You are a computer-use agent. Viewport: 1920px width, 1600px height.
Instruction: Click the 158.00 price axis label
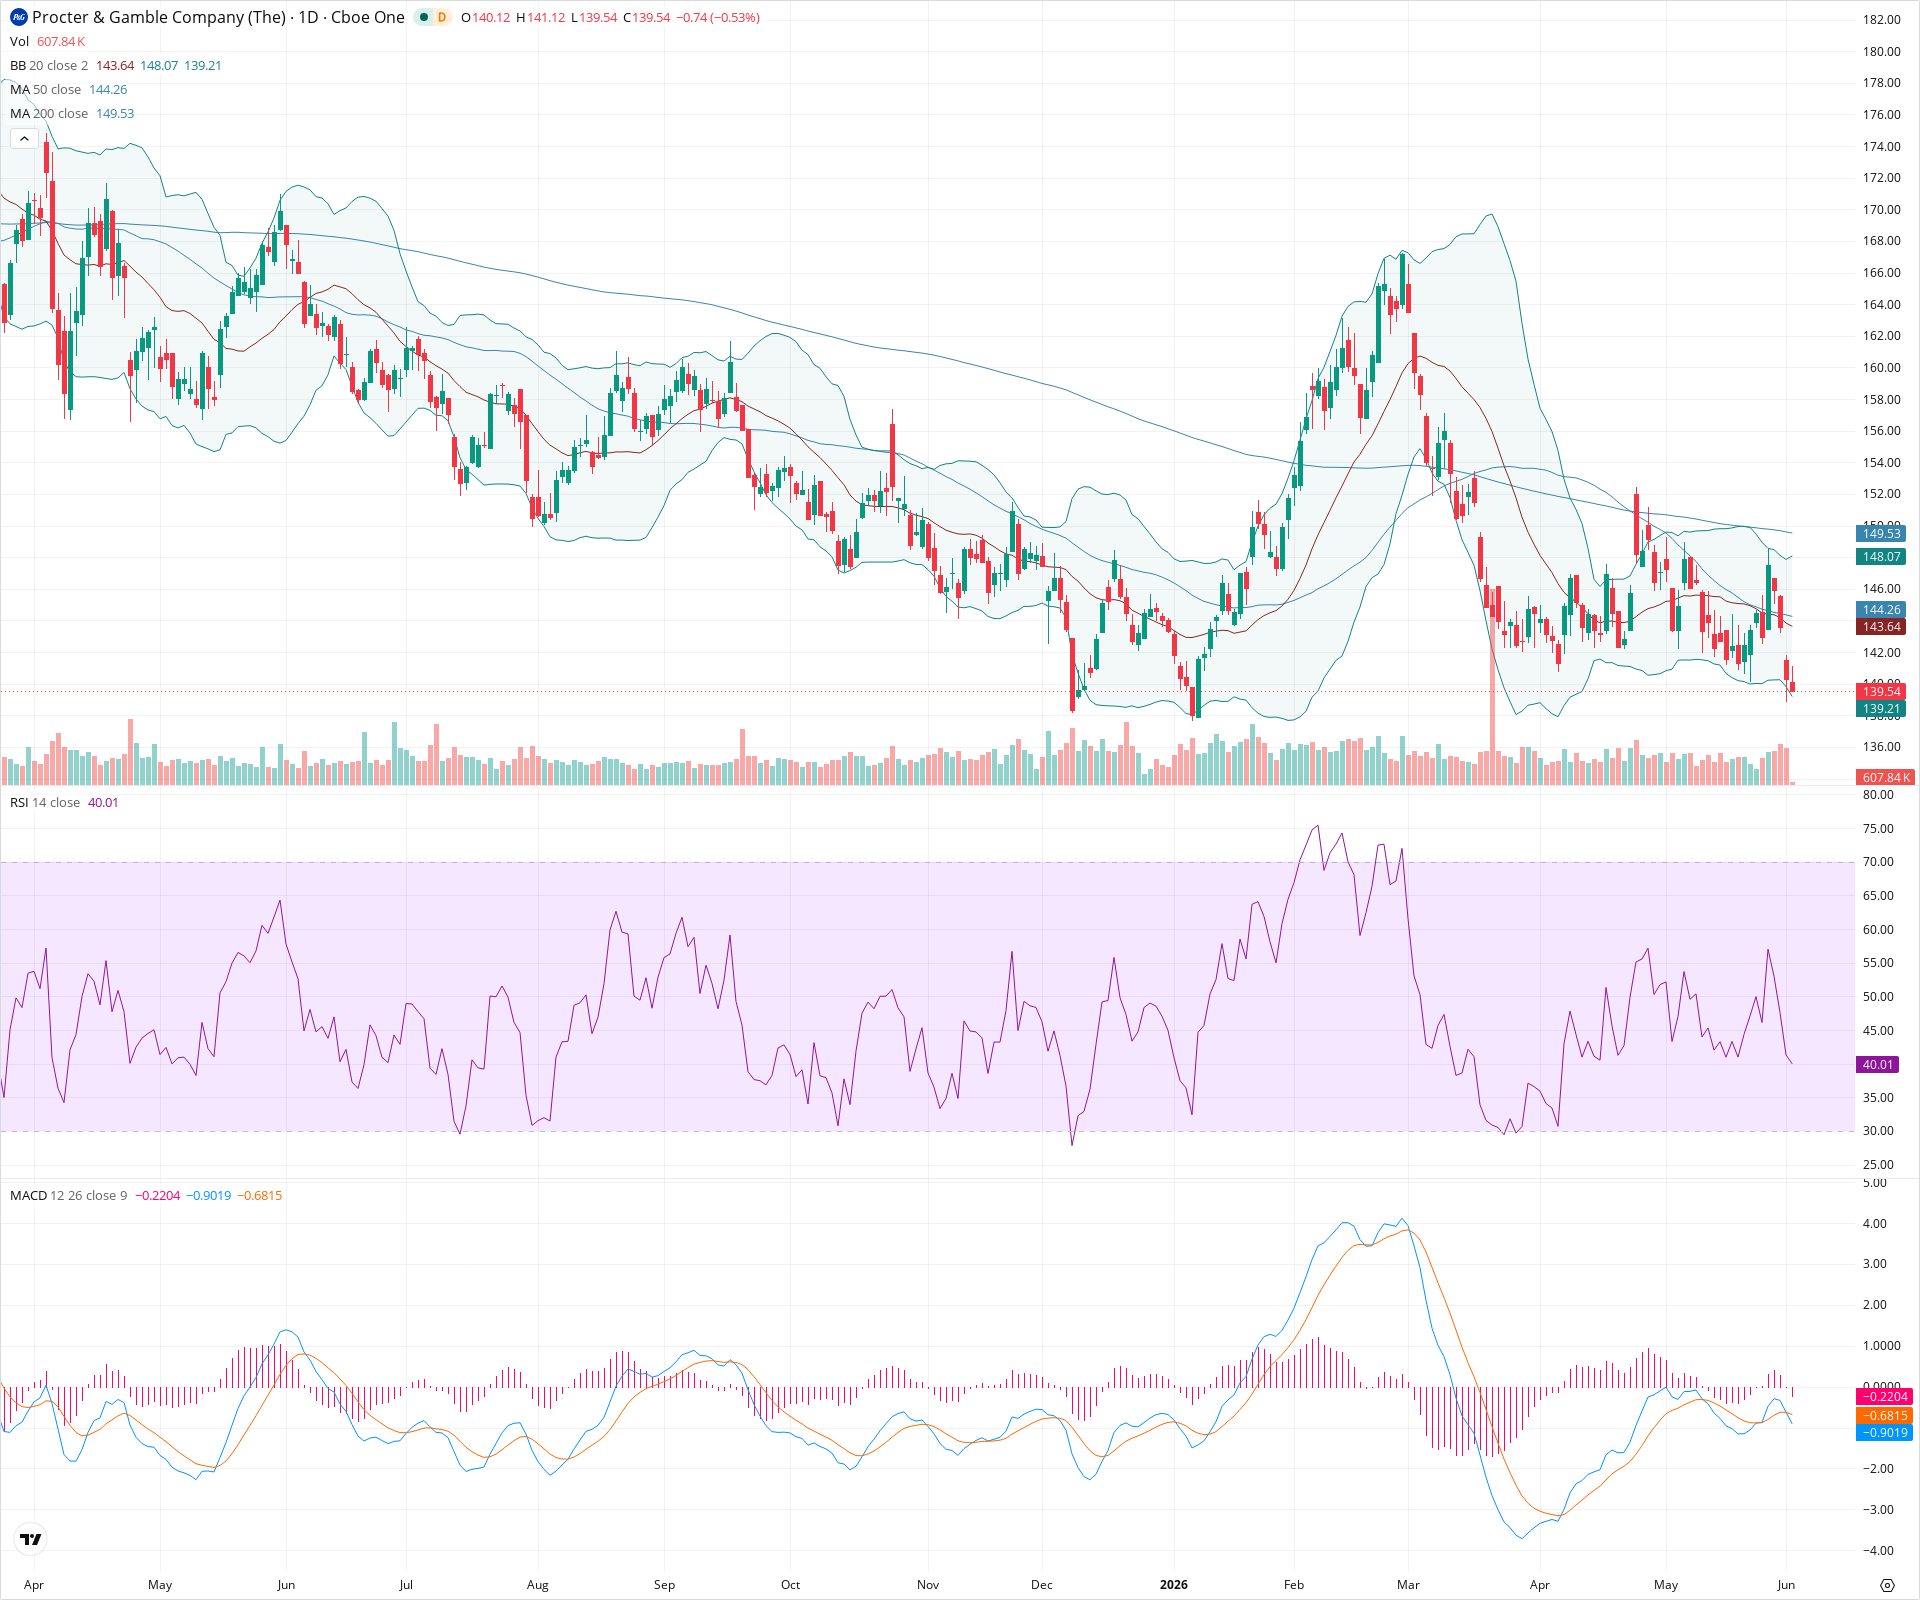1881,400
